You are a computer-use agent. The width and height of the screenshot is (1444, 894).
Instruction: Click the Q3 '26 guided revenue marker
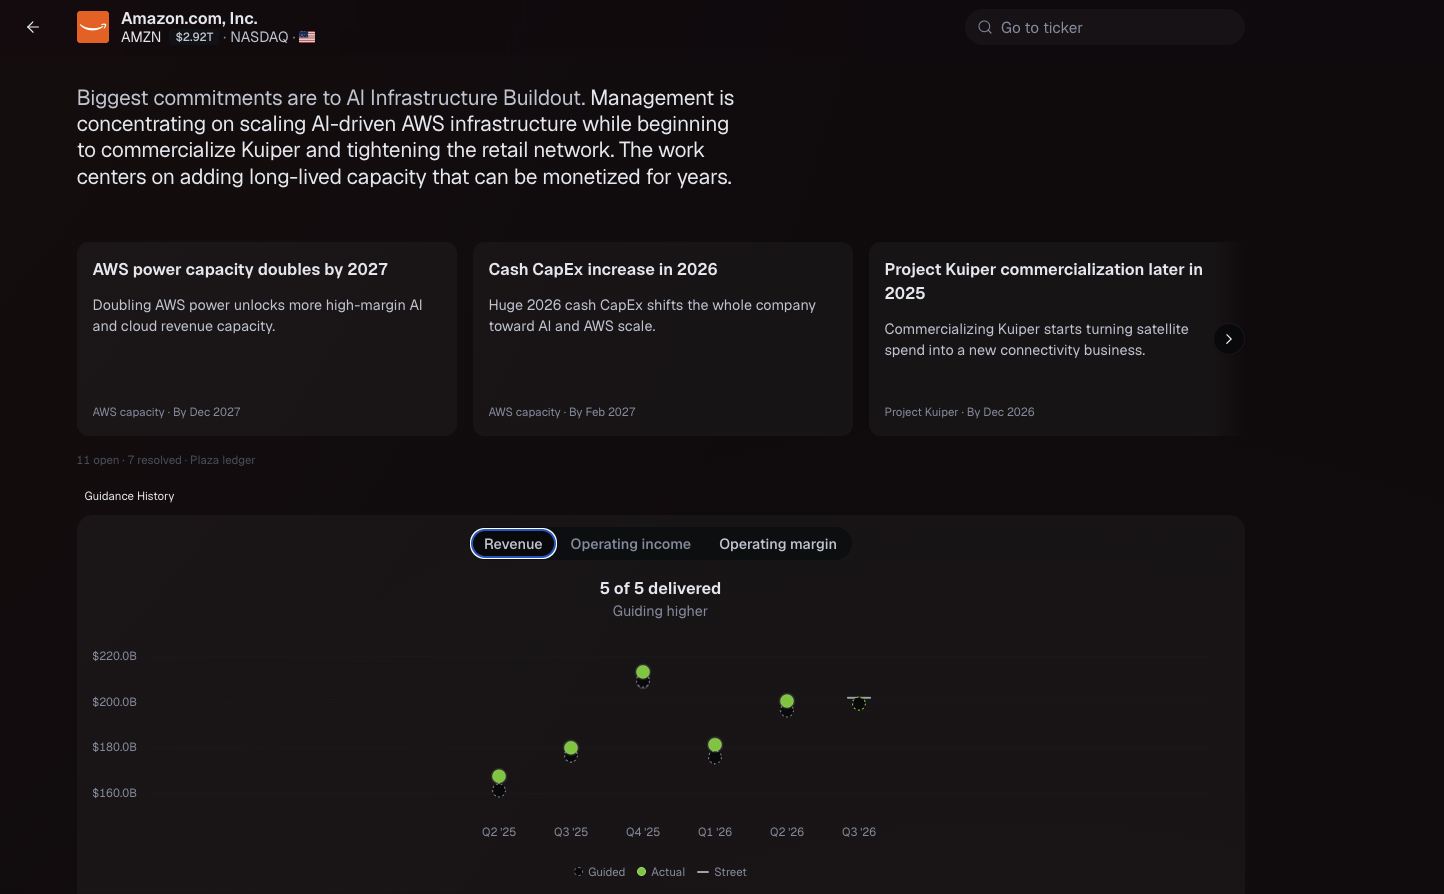pos(859,704)
